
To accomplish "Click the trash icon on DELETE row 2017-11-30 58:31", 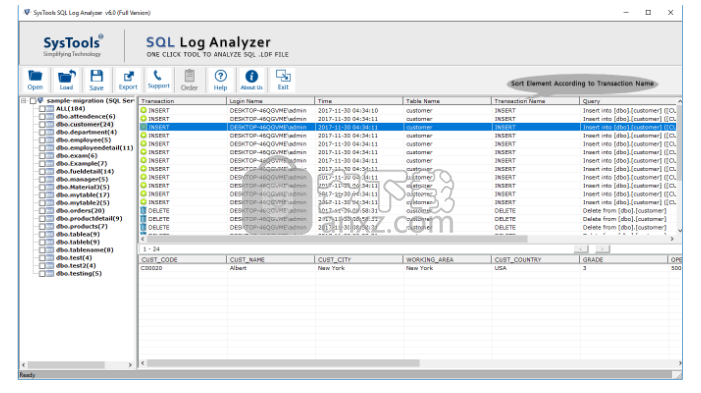I will pyautogui.click(x=143, y=211).
